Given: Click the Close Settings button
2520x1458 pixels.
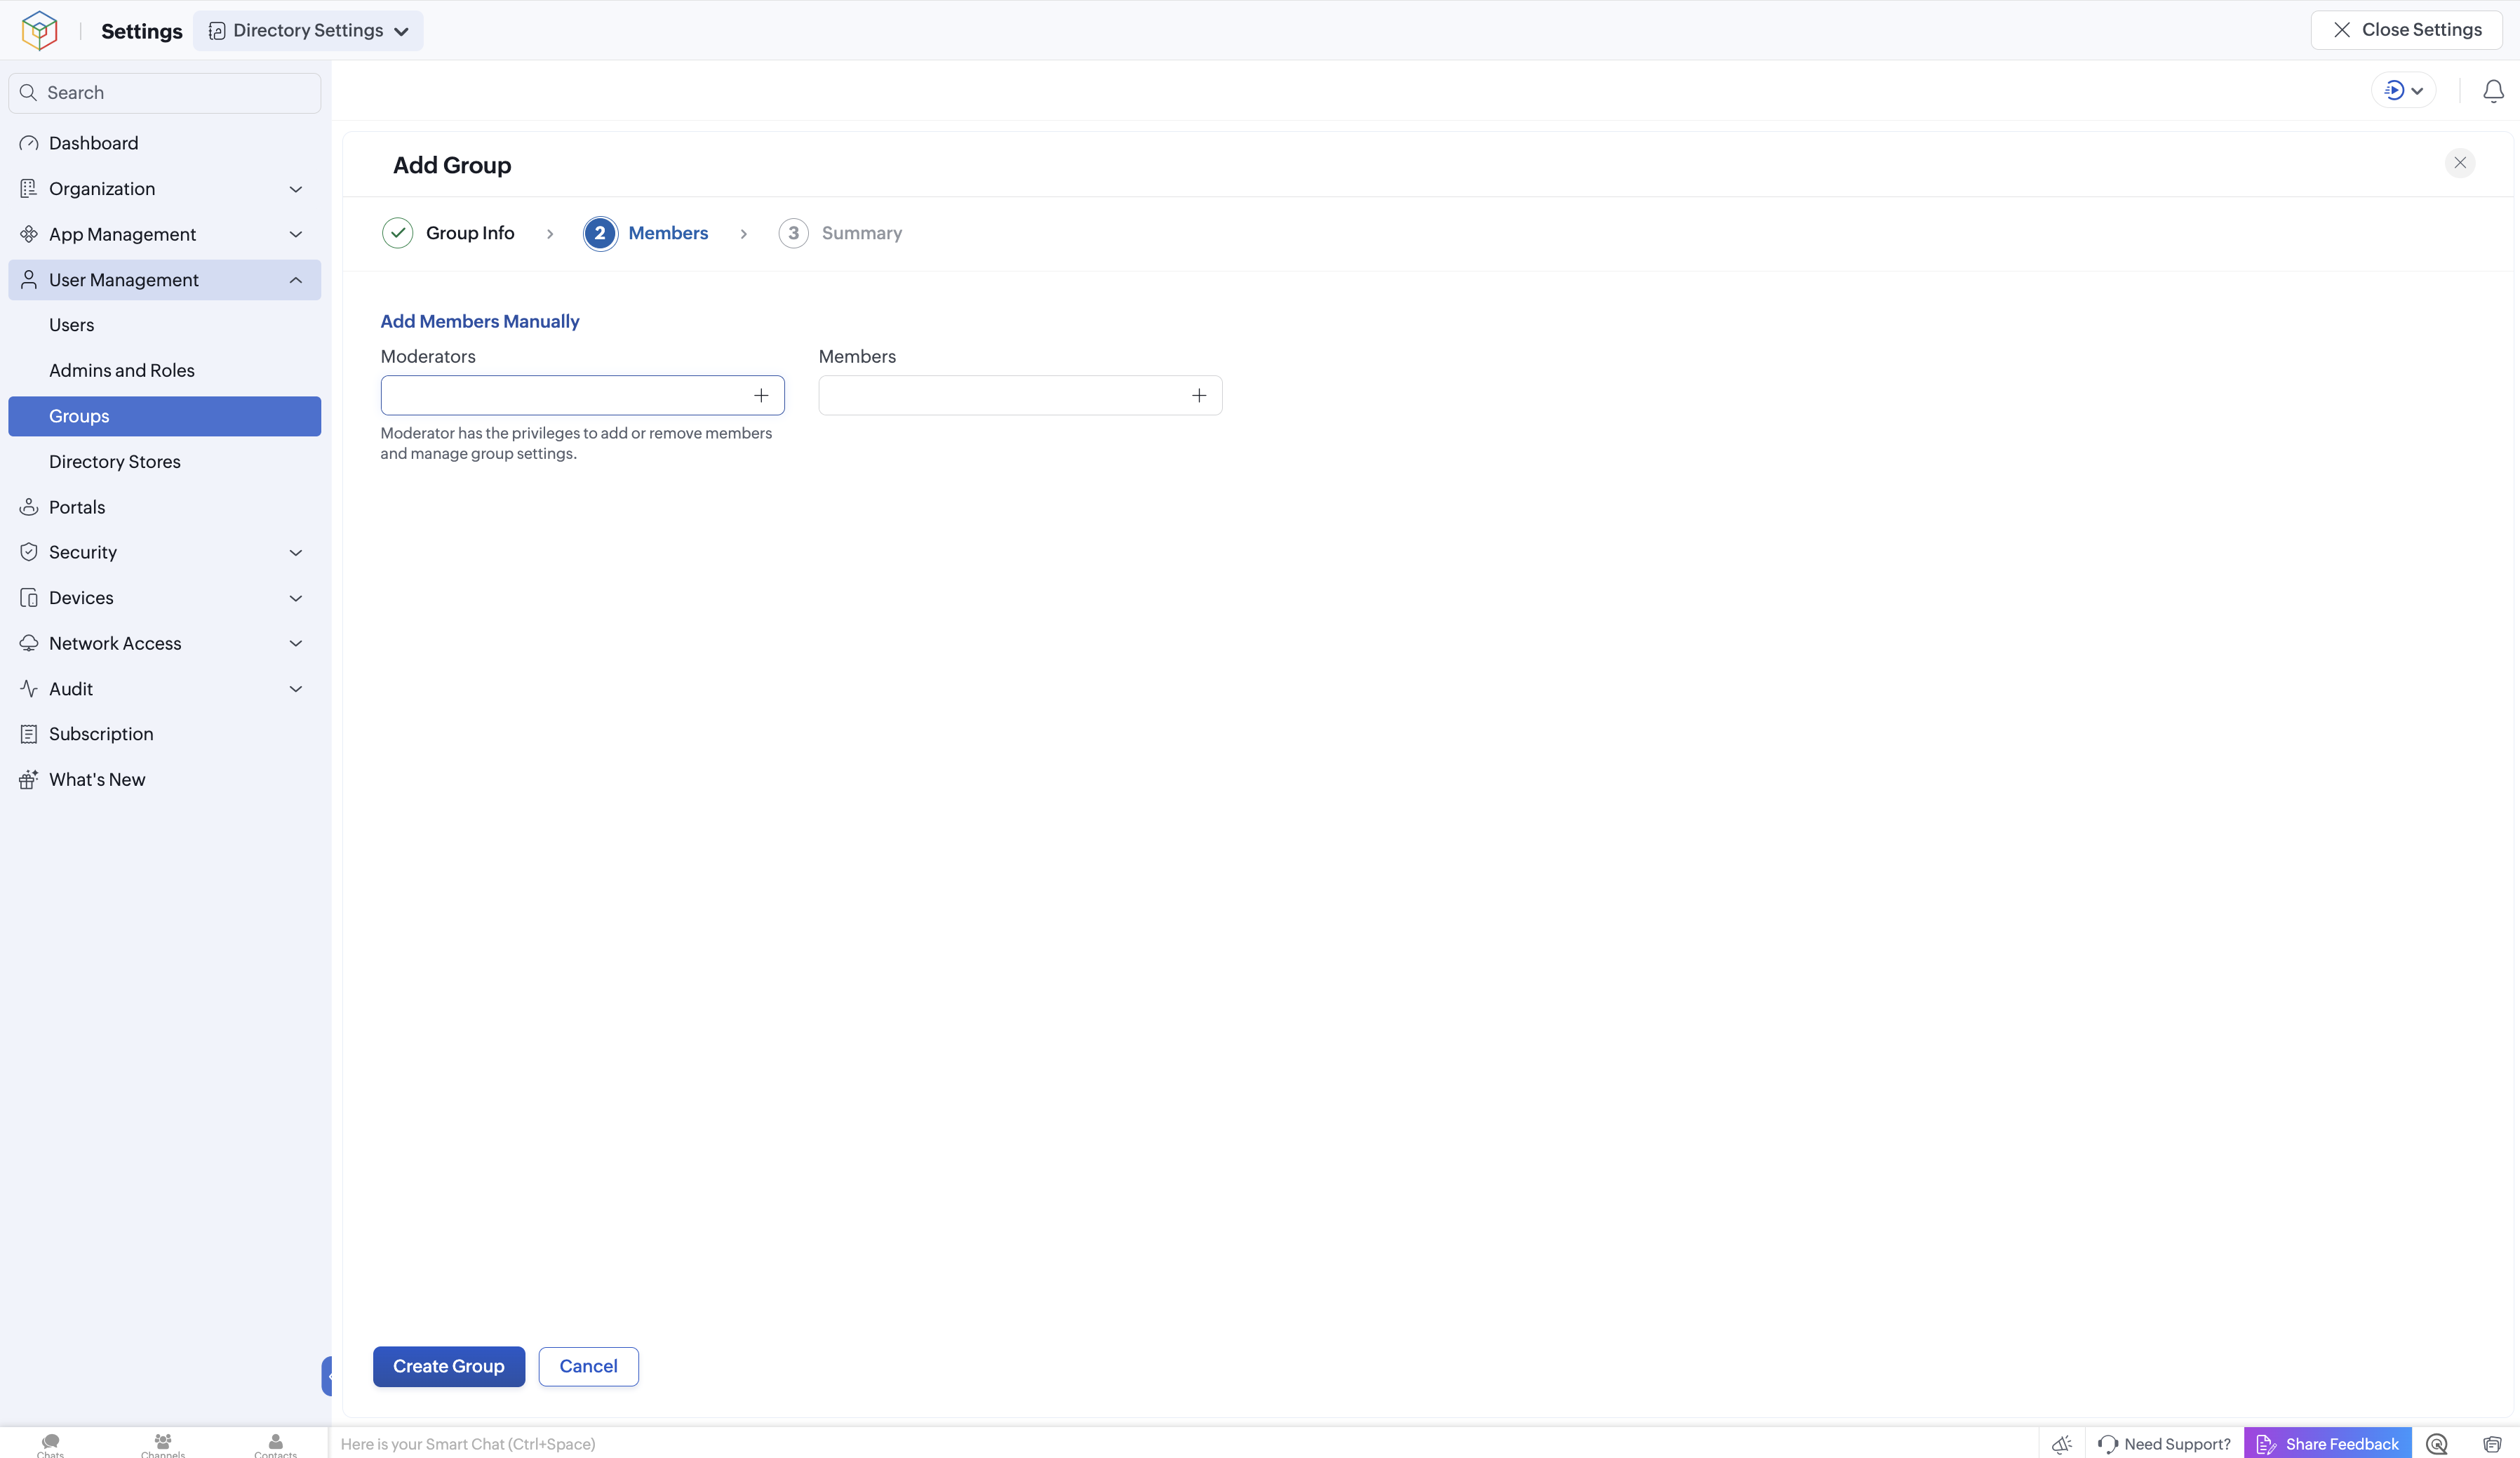Looking at the screenshot, I should [x=2406, y=30].
